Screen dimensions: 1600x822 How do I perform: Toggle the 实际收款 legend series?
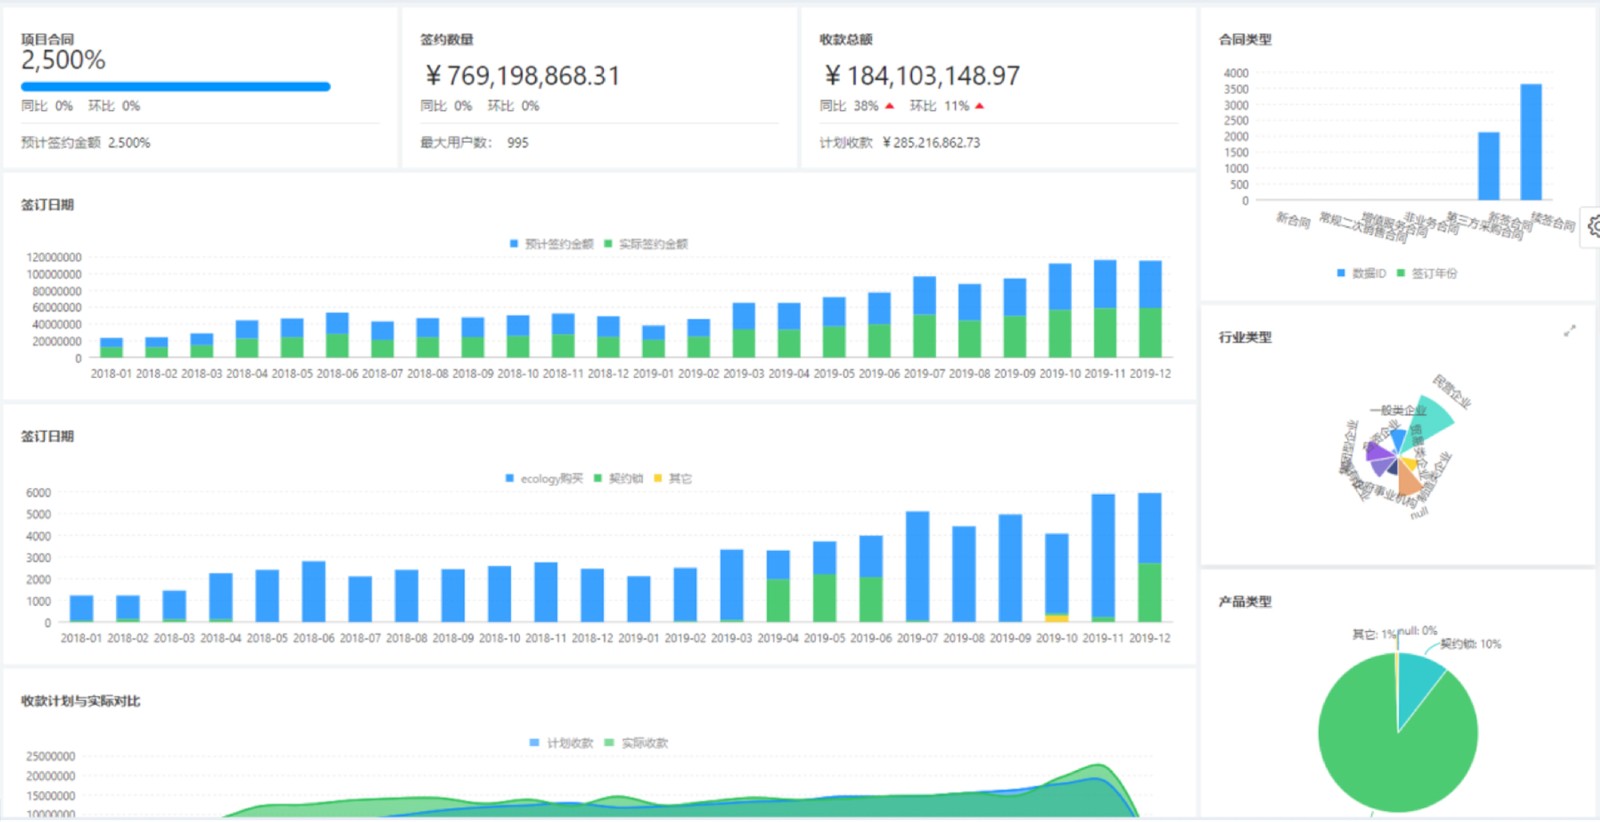click(x=636, y=742)
